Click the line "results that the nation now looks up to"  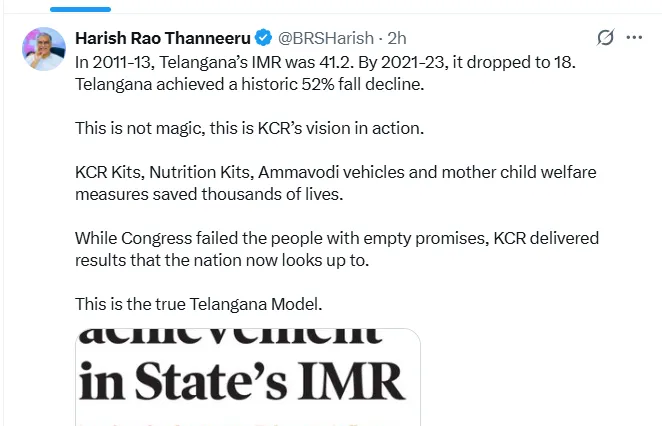pyautogui.click(x=222, y=260)
